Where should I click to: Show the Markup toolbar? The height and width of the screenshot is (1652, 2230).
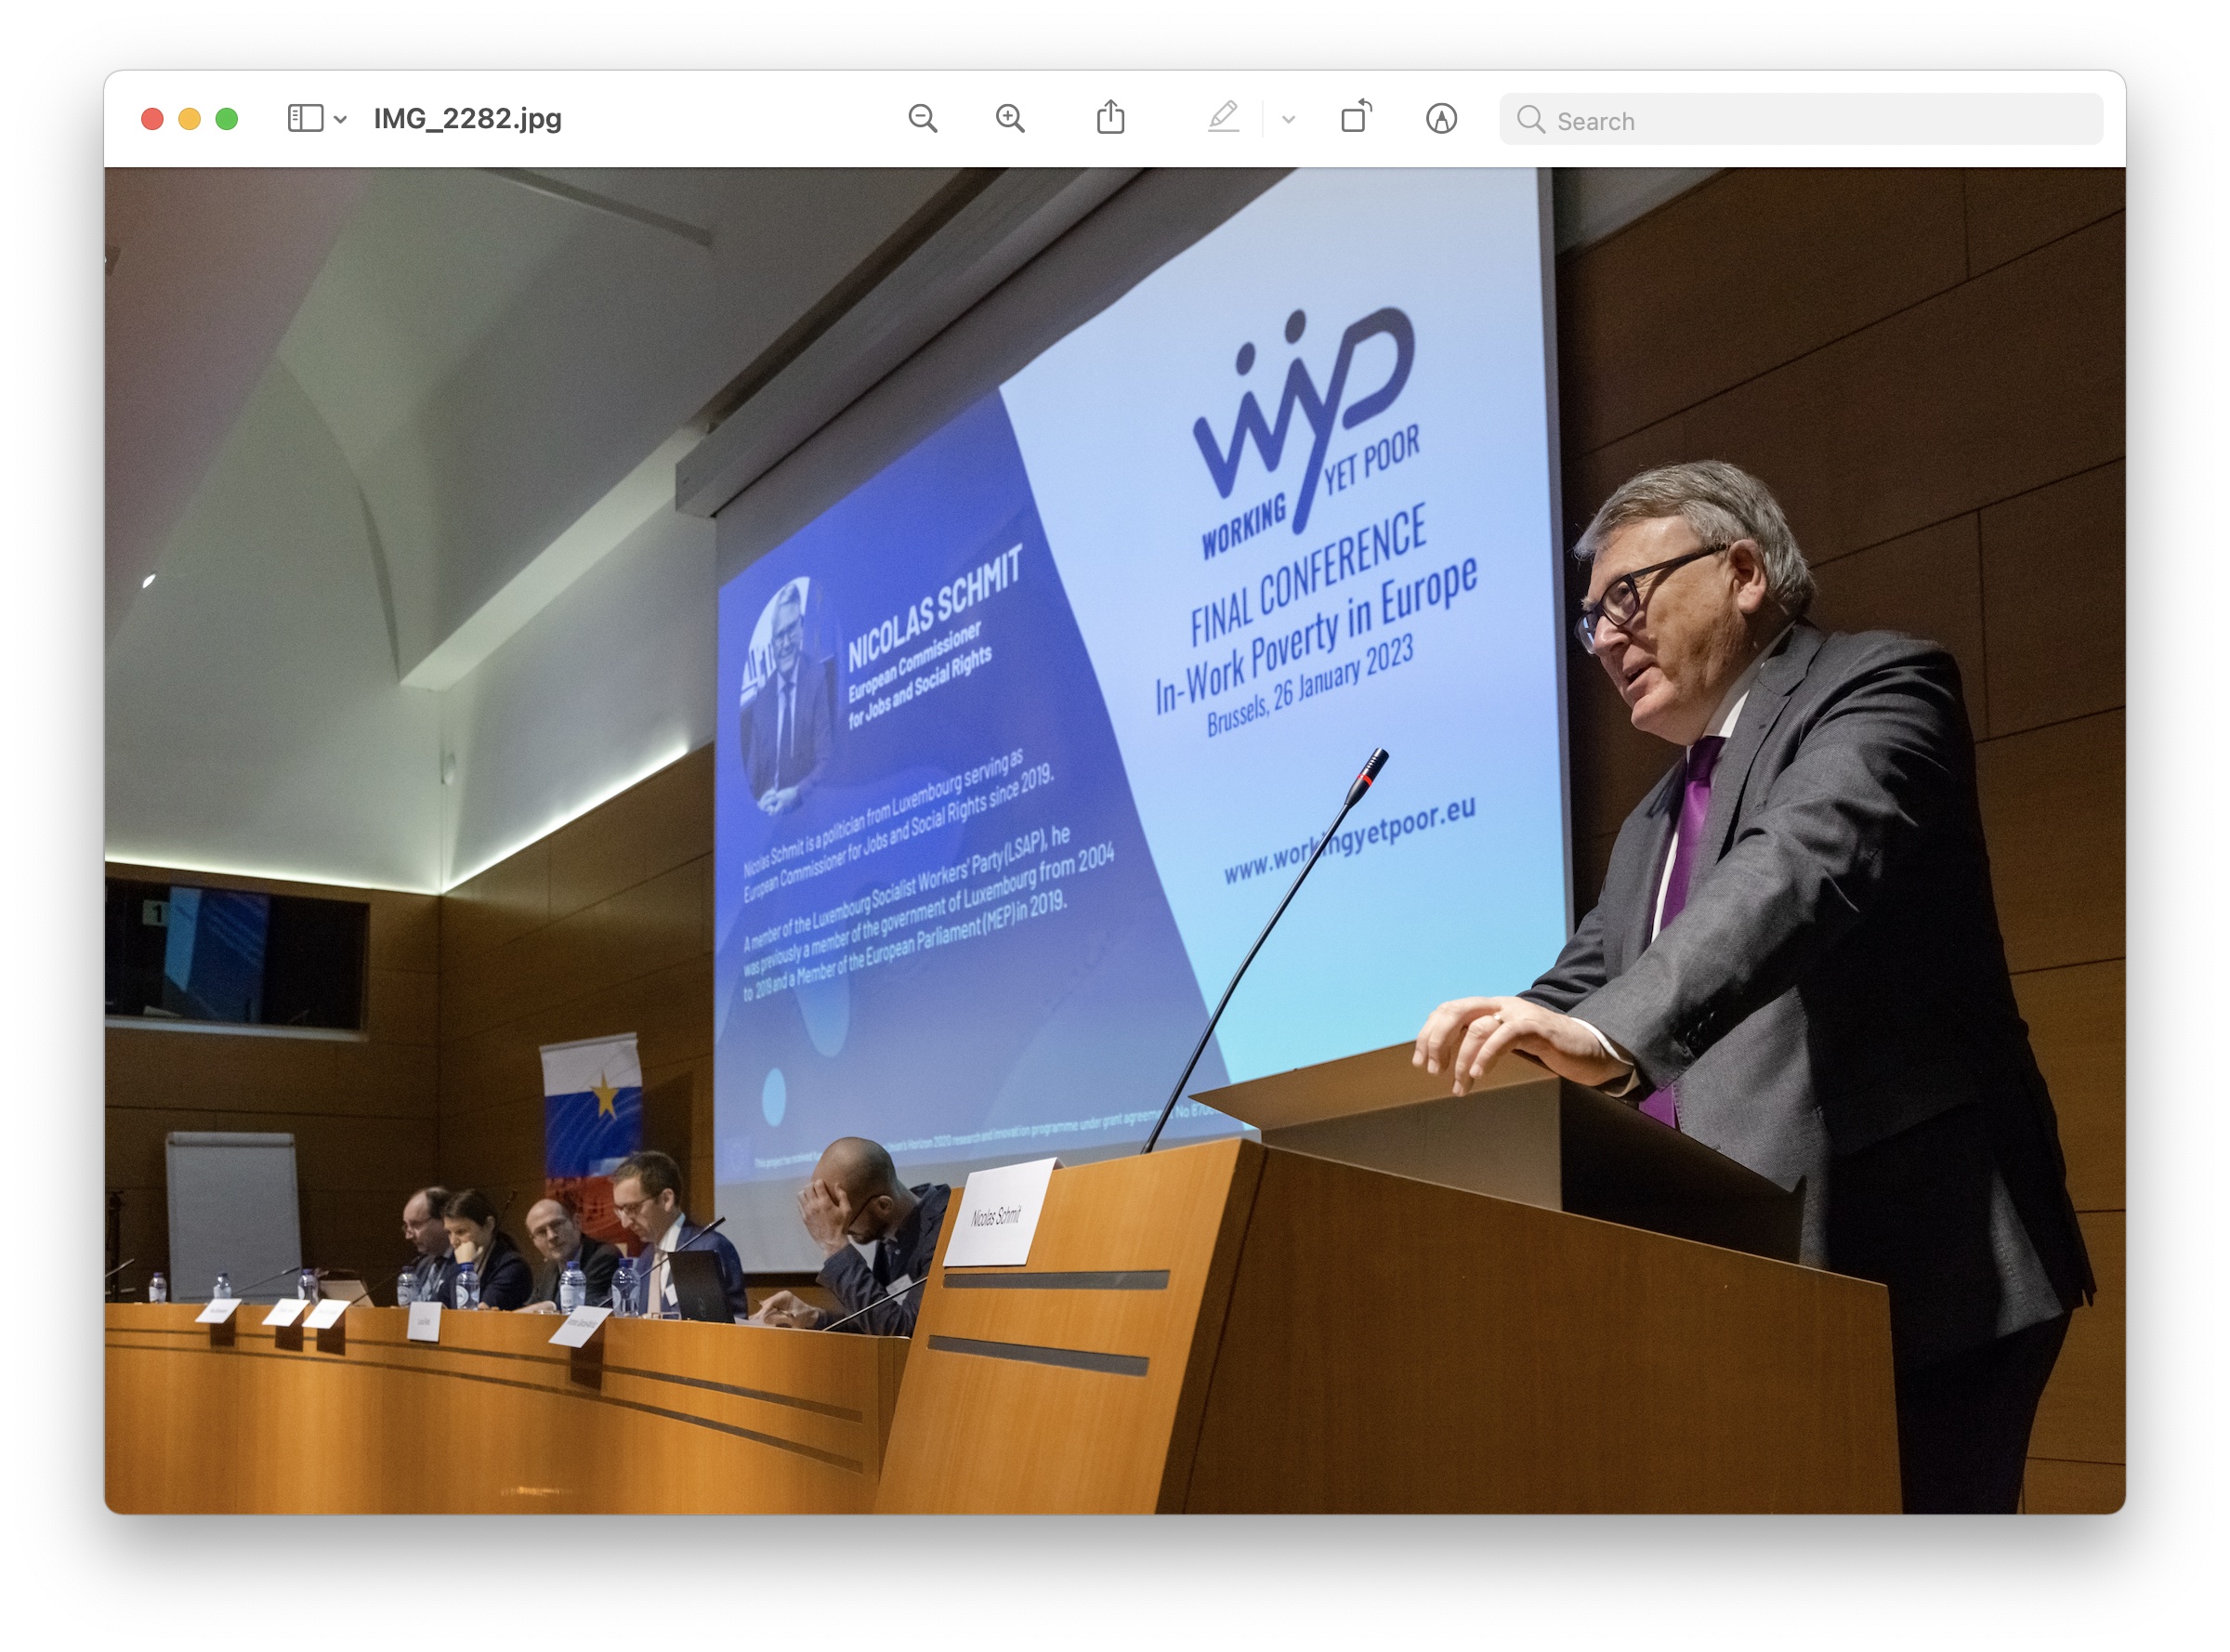click(x=1440, y=119)
